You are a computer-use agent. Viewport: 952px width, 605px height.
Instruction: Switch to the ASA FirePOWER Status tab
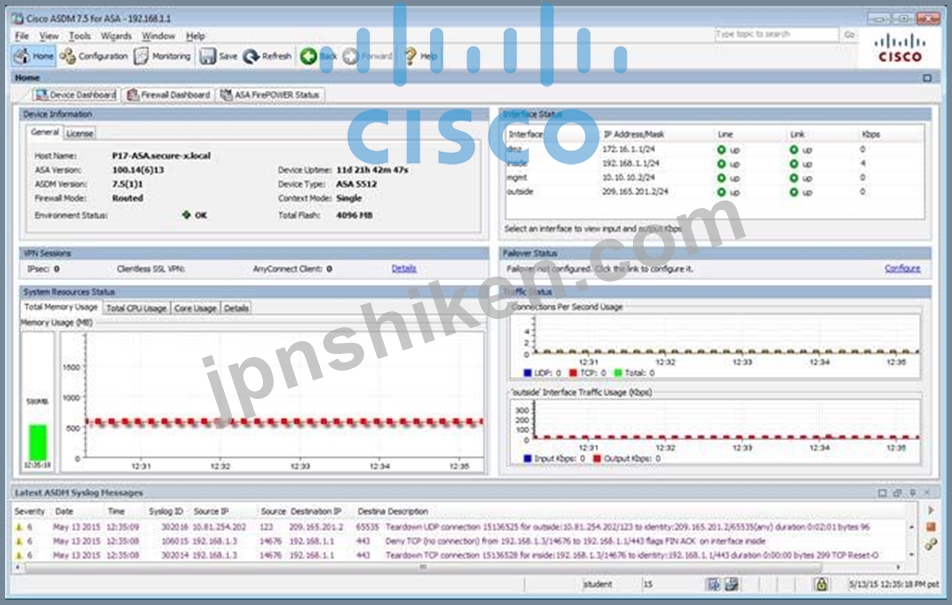(270, 95)
